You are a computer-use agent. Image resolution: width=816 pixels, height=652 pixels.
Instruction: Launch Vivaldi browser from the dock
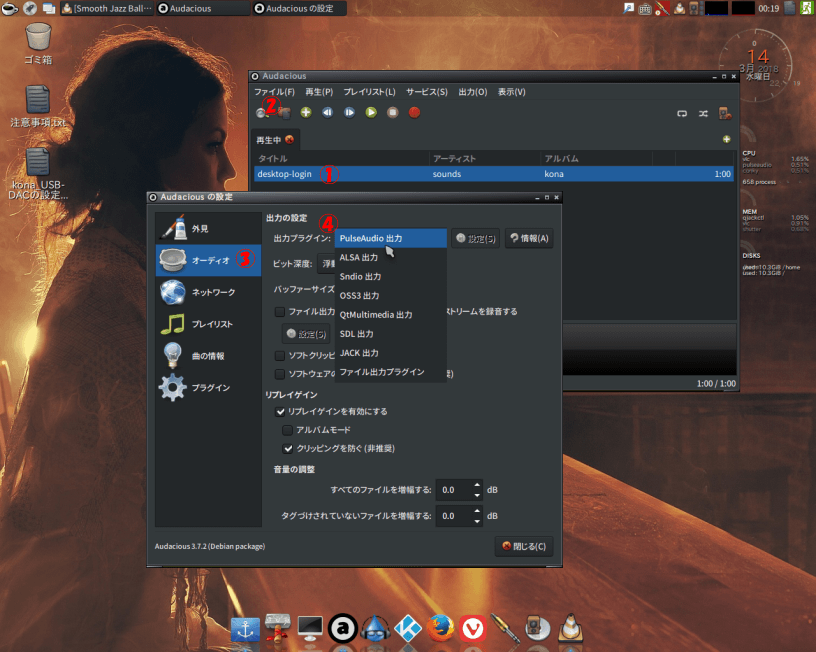click(473, 629)
